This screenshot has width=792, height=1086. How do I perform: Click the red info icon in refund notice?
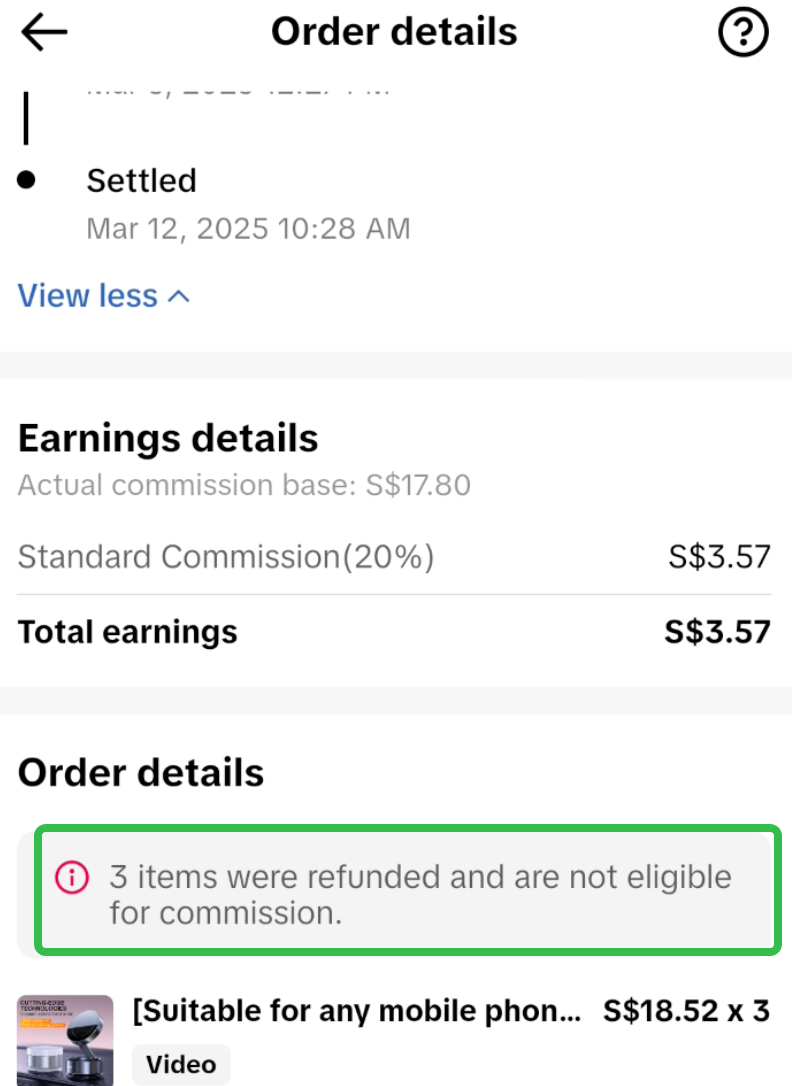[72, 878]
